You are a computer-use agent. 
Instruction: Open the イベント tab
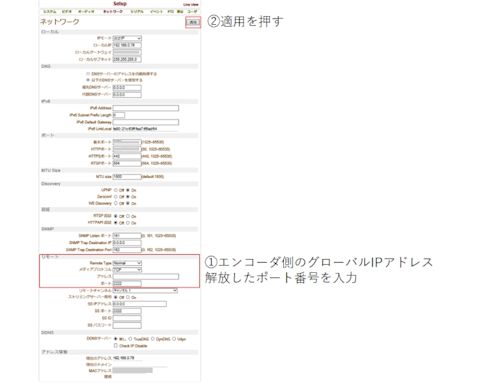[x=156, y=12]
